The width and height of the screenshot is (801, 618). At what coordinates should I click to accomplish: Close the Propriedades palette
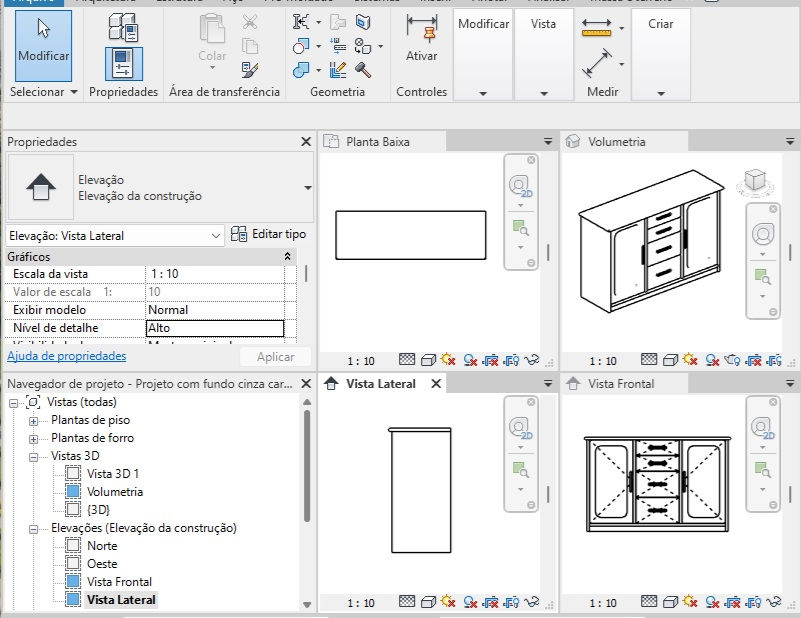coord(306,141)
